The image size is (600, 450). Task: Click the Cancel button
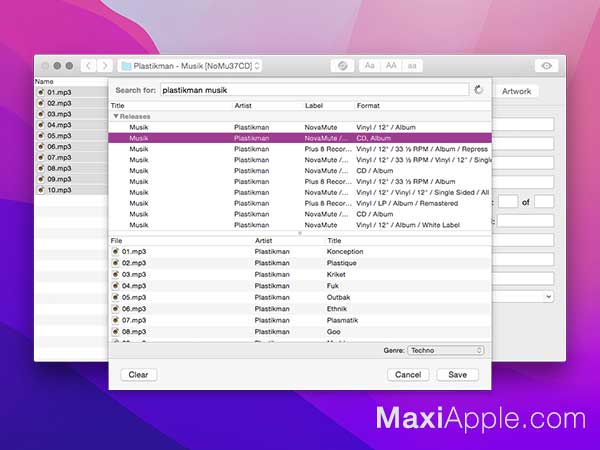click(408, 375)
